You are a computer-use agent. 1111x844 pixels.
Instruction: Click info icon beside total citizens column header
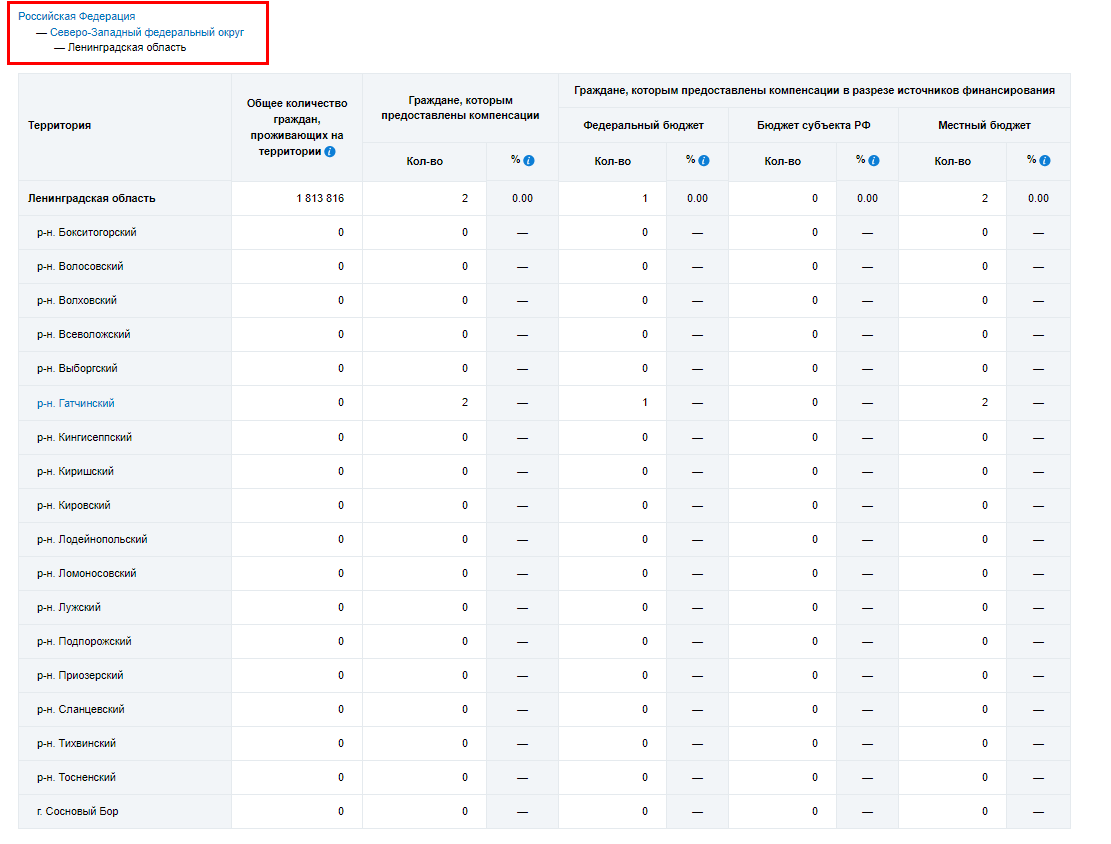pos(330,152)
